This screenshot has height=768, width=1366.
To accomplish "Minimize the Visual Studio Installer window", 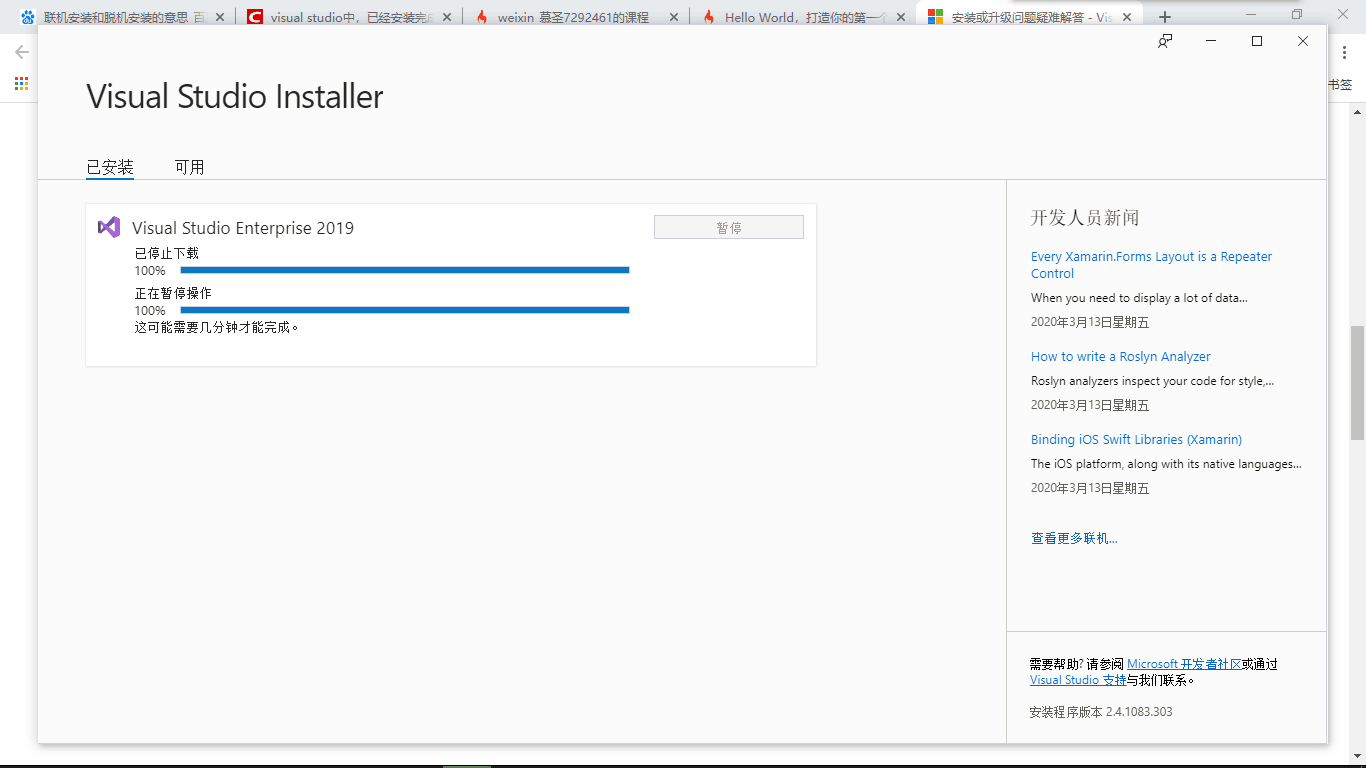I will click(x=1211, y=41).
